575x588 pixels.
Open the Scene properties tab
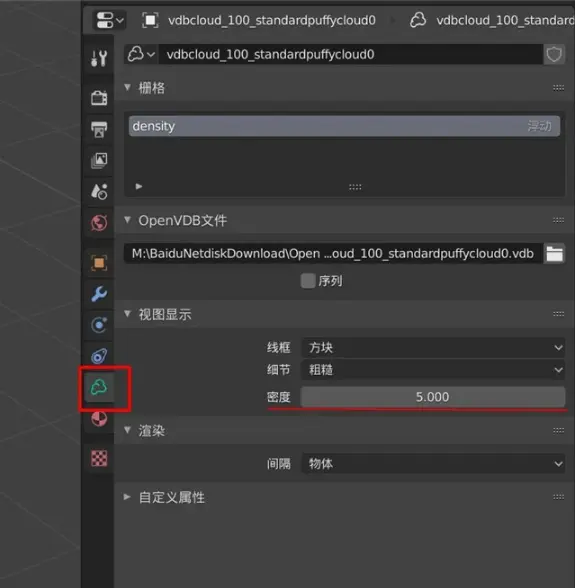point(99,191)
